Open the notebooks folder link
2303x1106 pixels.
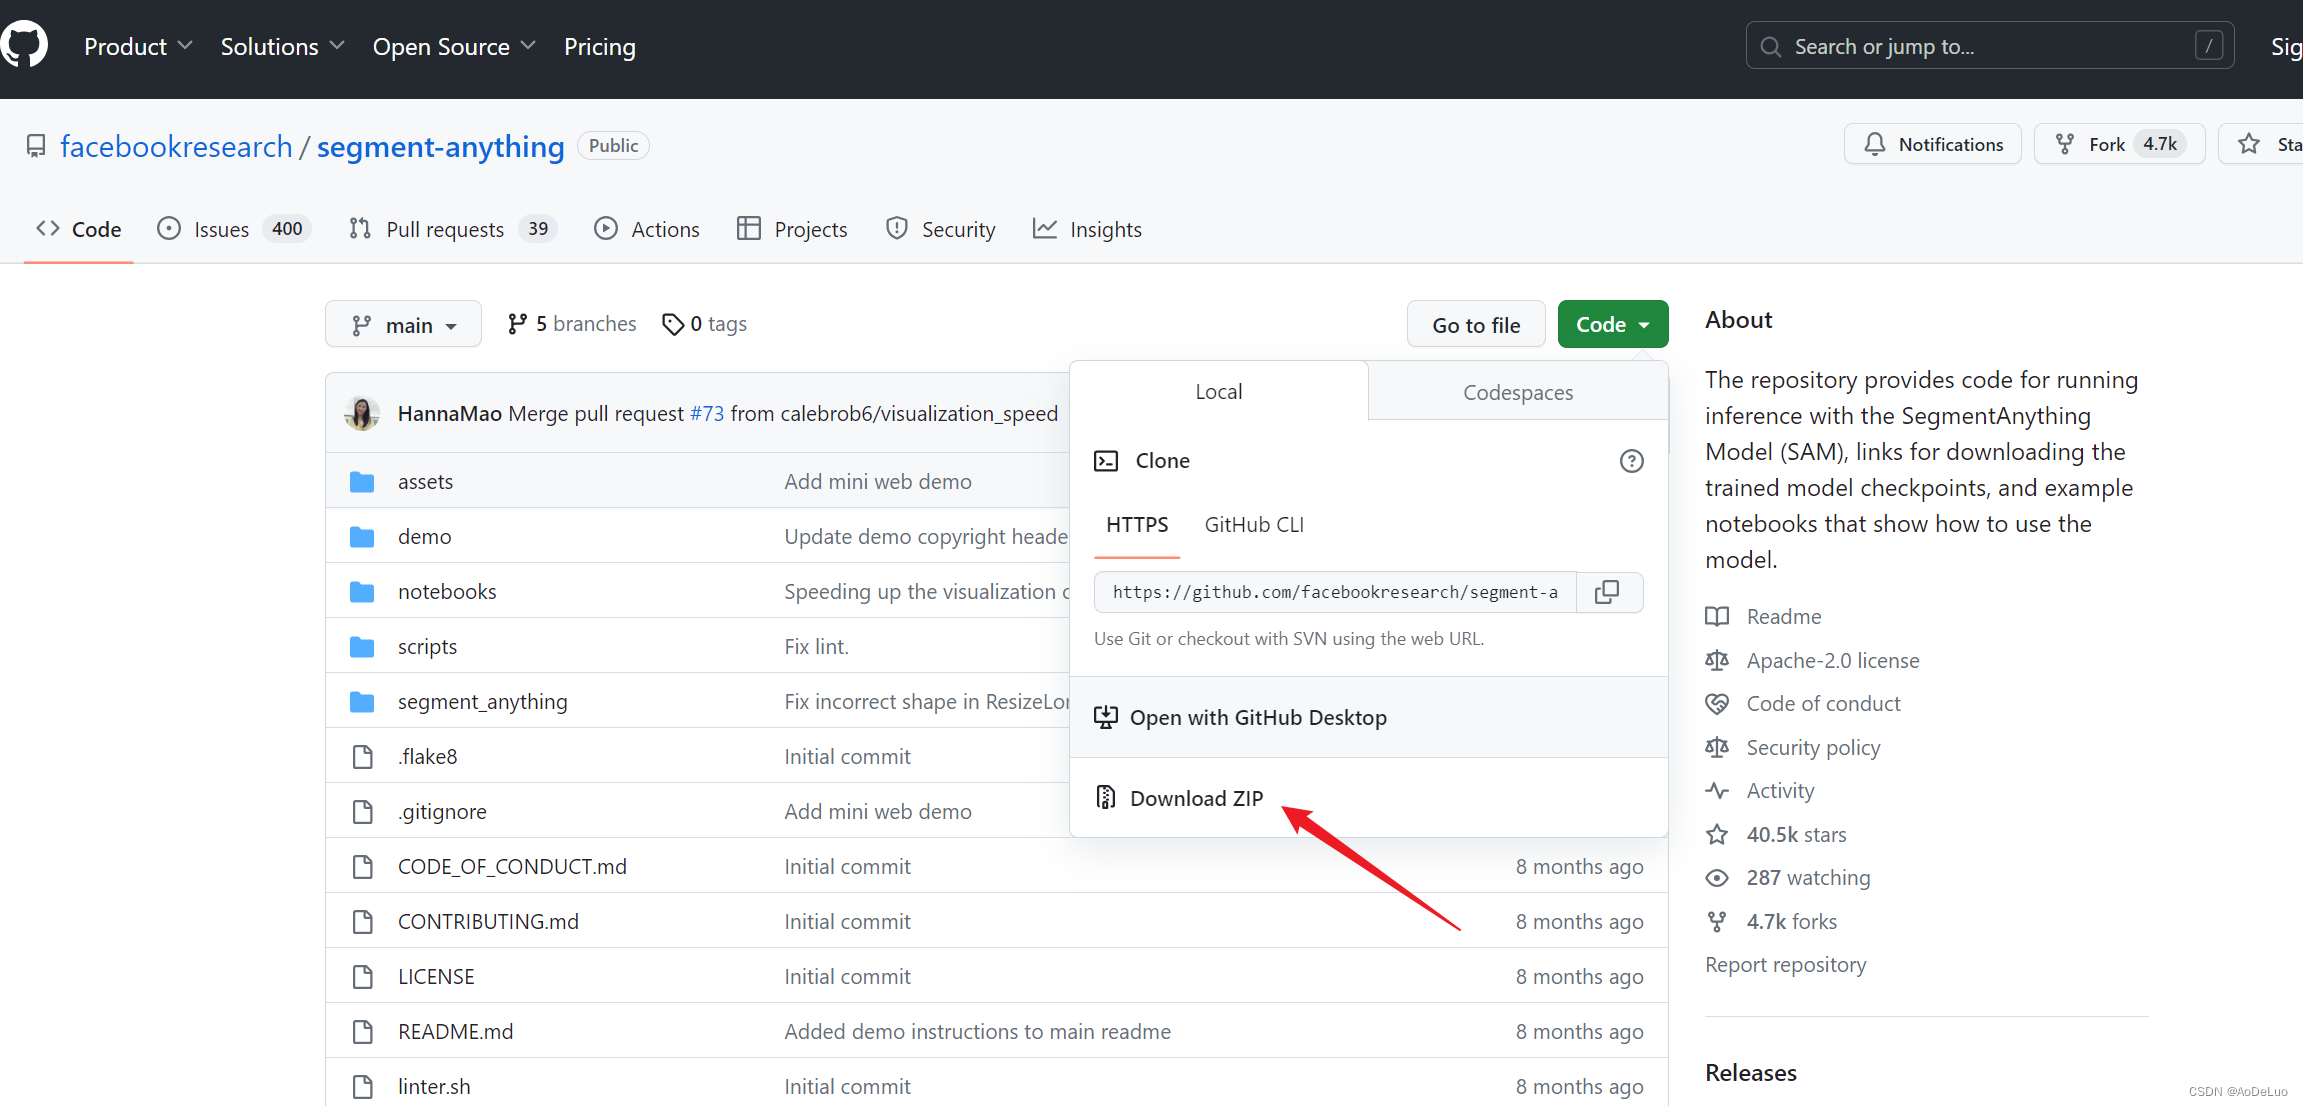[447, 592]
